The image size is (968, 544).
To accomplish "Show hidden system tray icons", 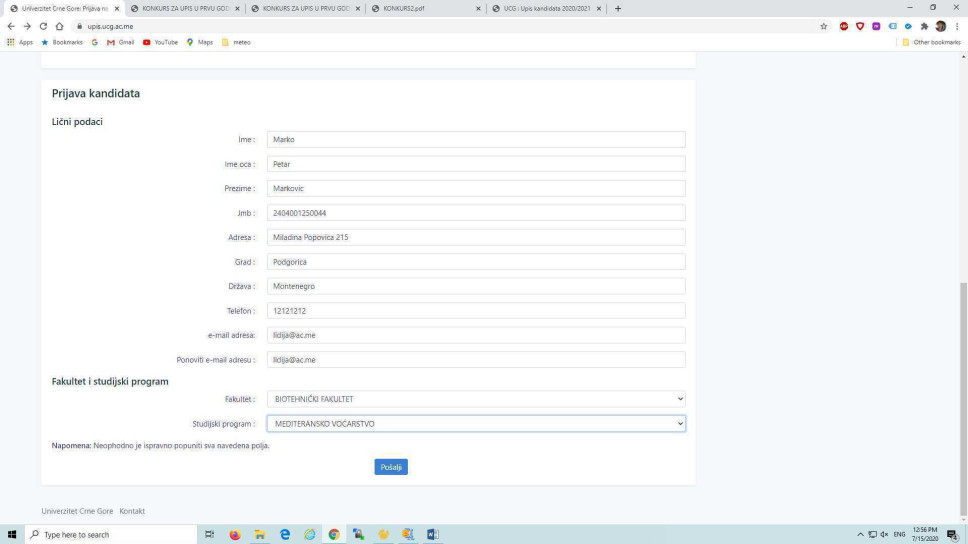I will [x=860, y=534].
